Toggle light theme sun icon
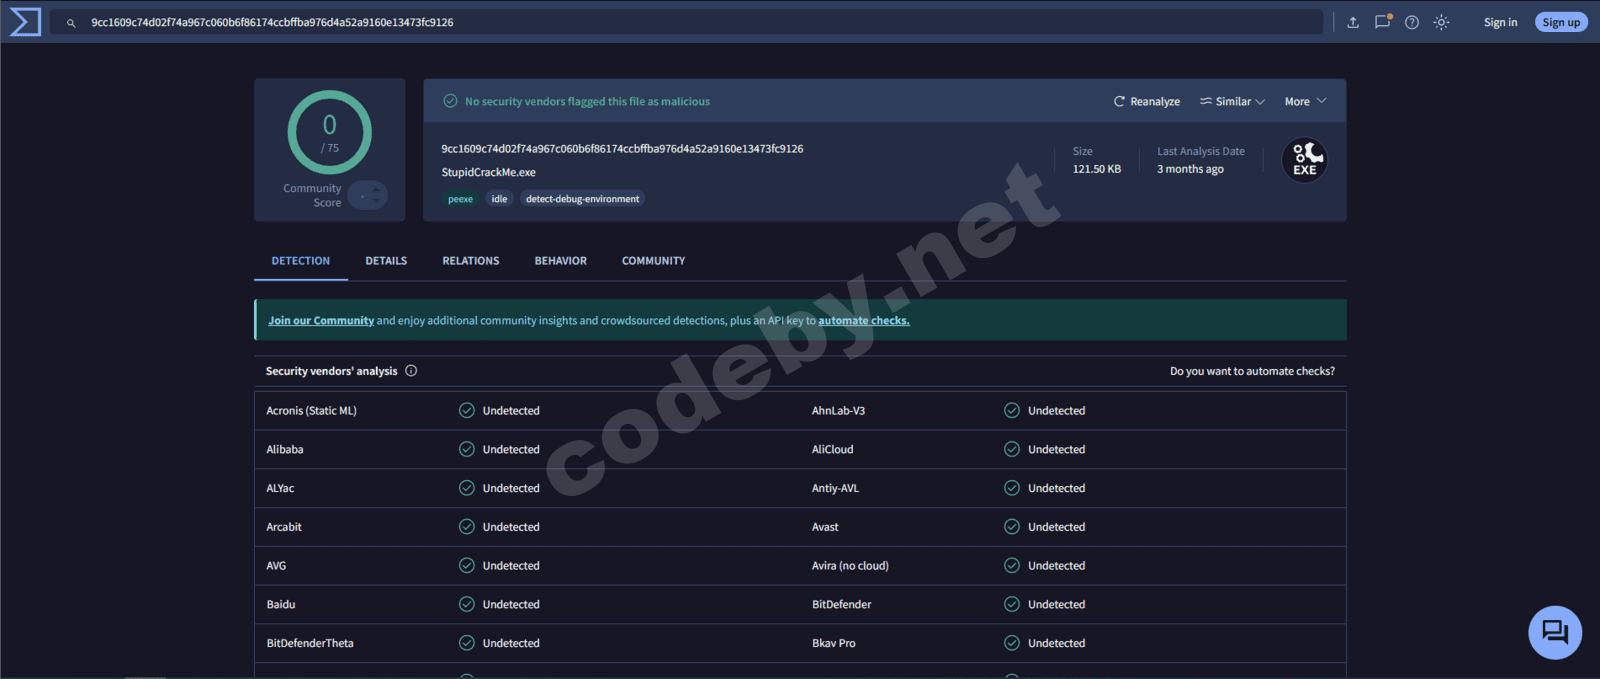 pyautogui.click(x=1441, y=22)
